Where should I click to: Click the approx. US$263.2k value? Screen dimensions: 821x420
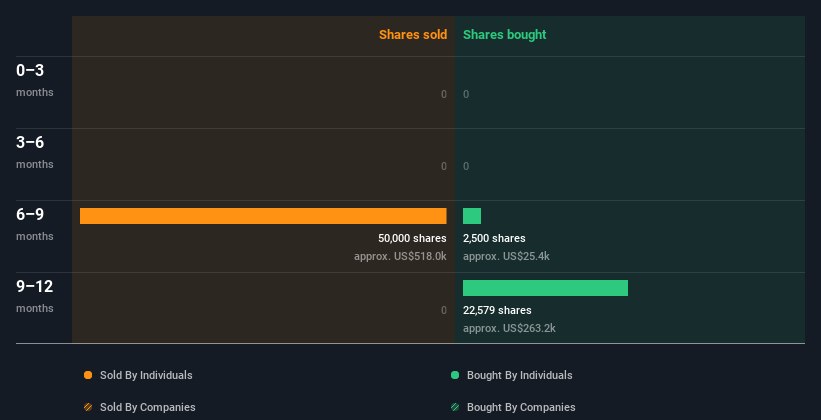pyautogui.click(x=509, y=328)
